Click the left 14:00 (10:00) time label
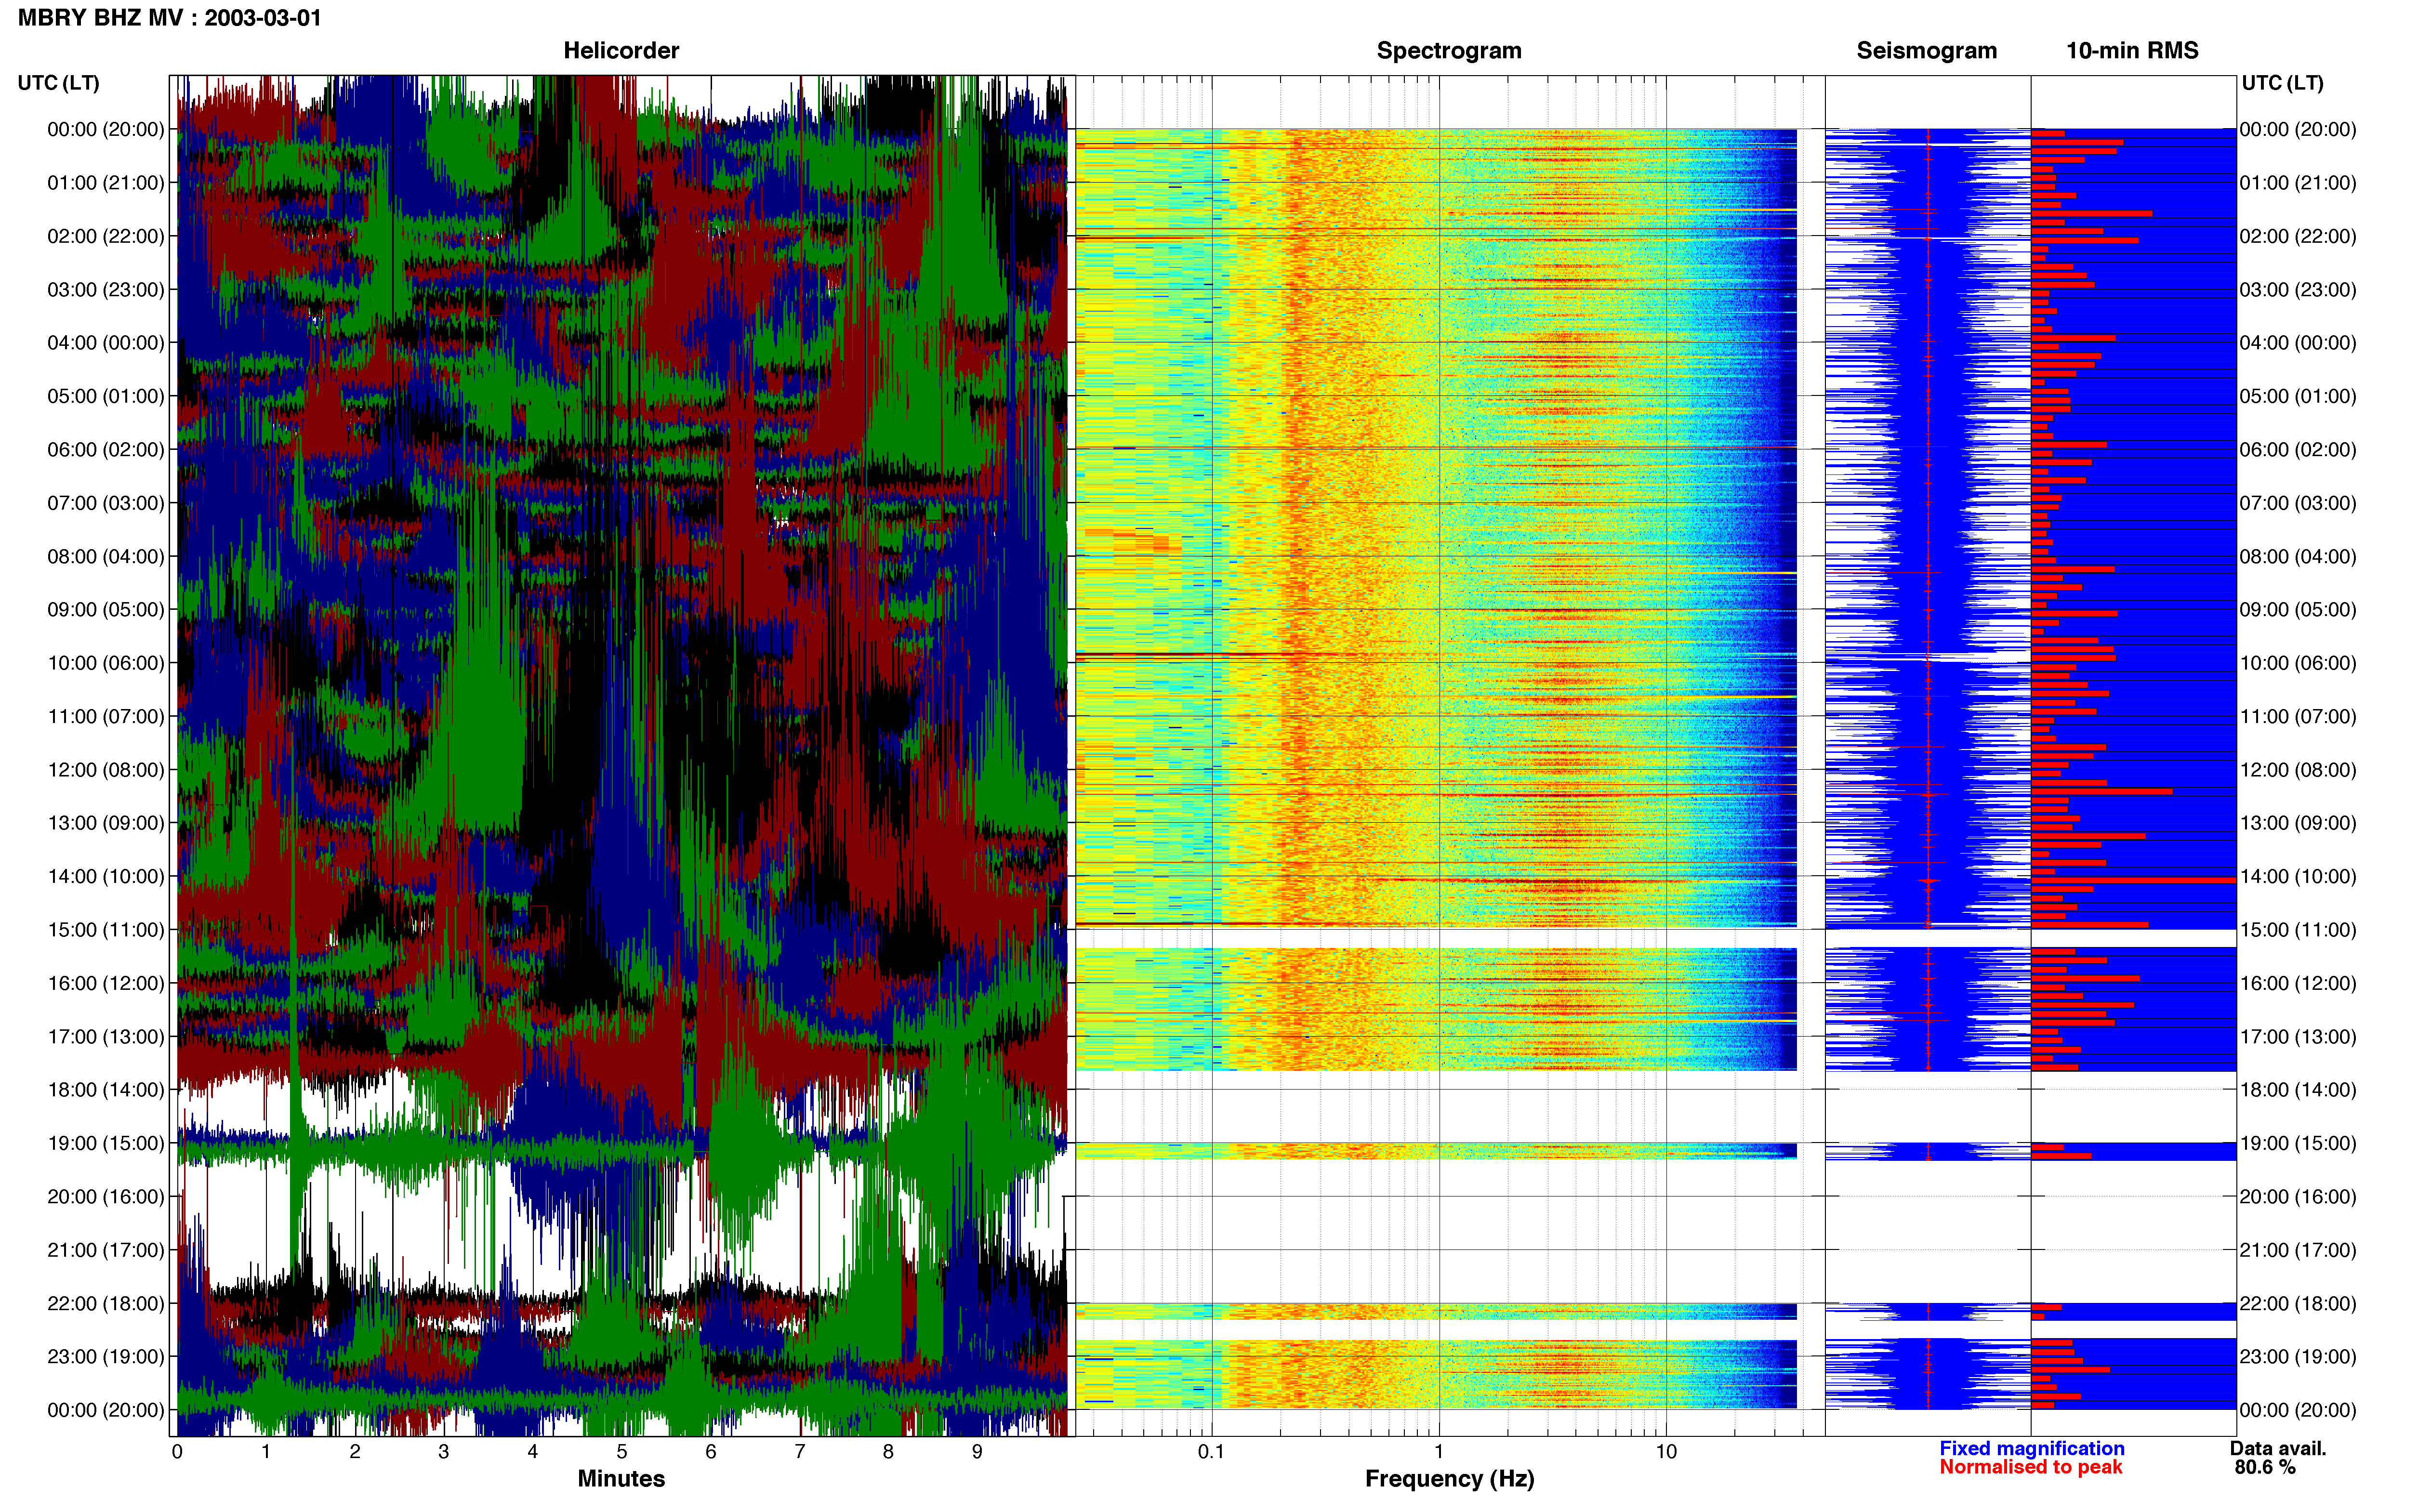This screenshot has height=1512, width=2418. [x=106, y=876]
